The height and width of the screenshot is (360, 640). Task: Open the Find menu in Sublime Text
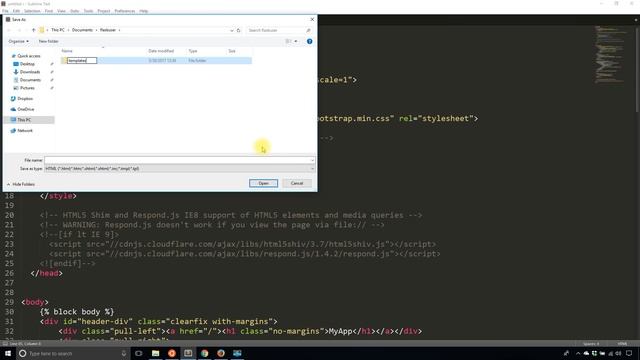click(x=49, y=11)
